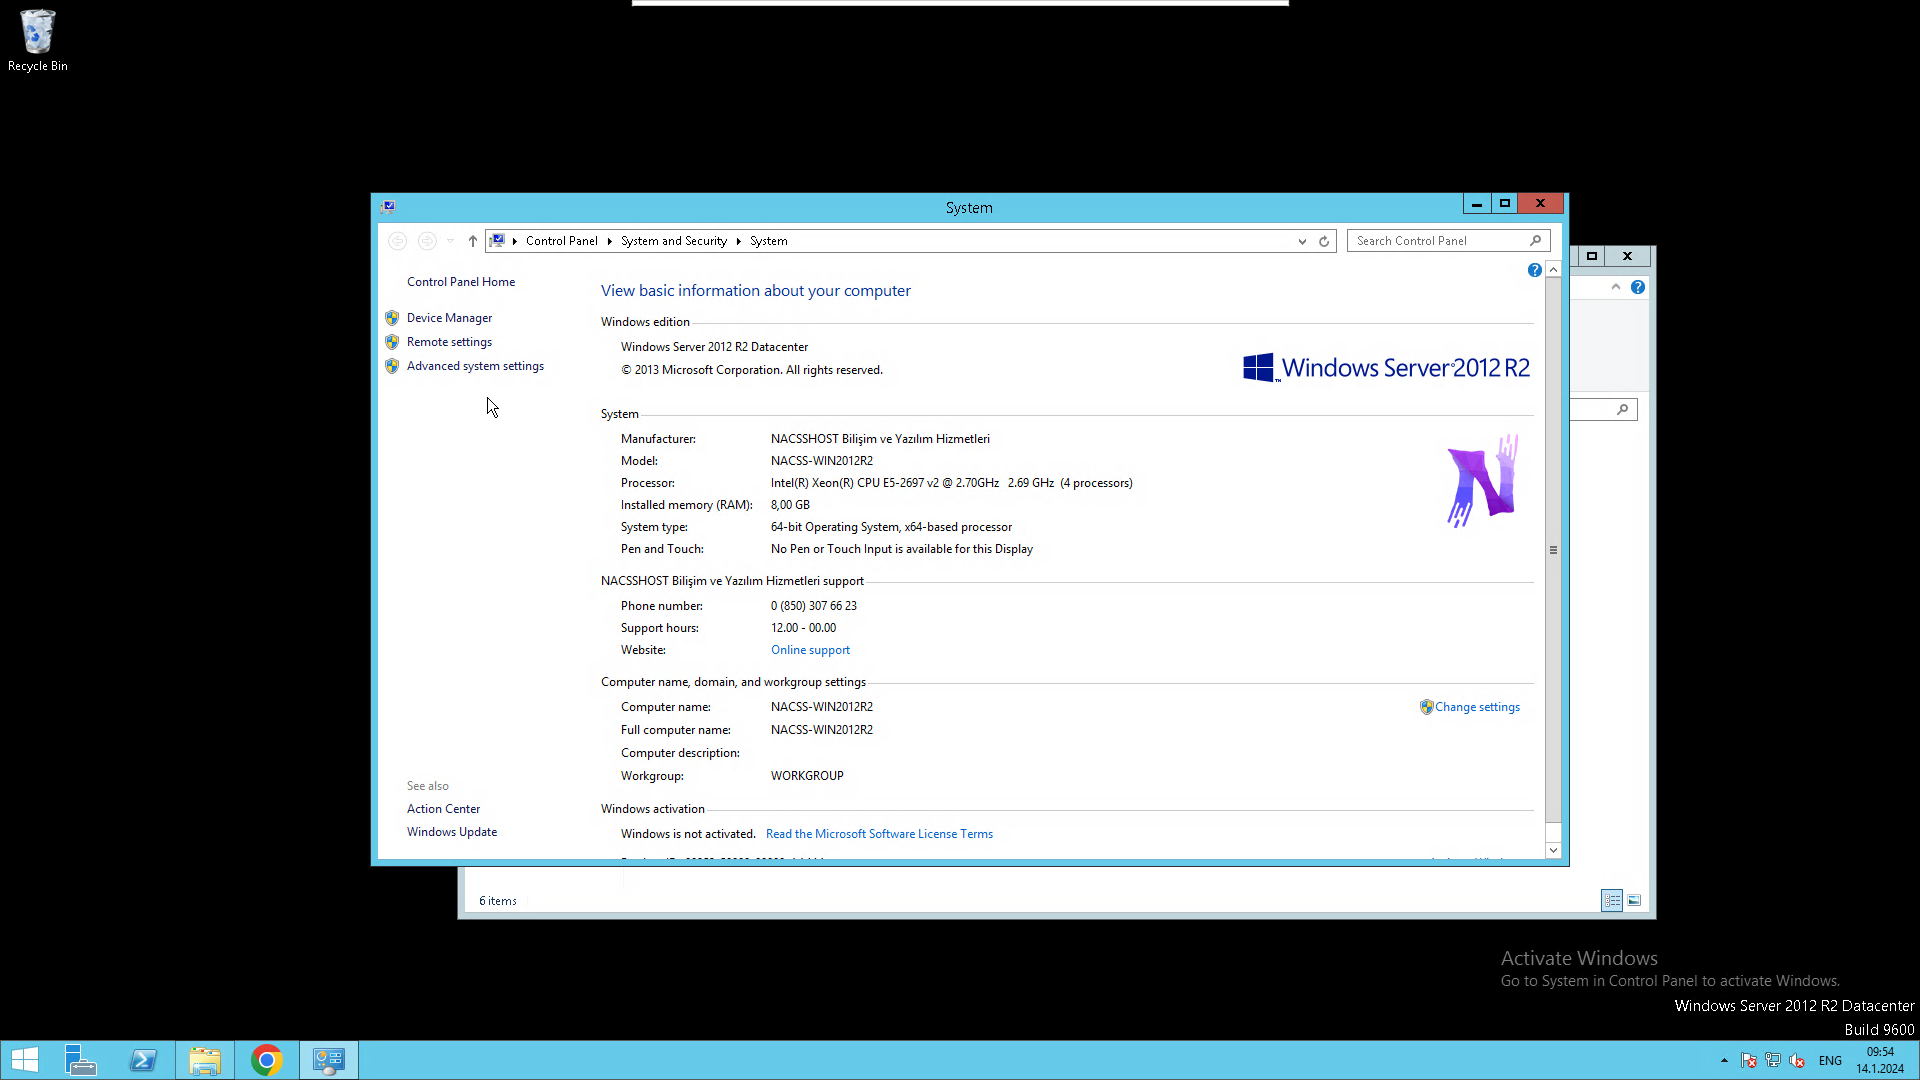Click the search magnifier in Search Control Panel

click(x=1536, y=241)
